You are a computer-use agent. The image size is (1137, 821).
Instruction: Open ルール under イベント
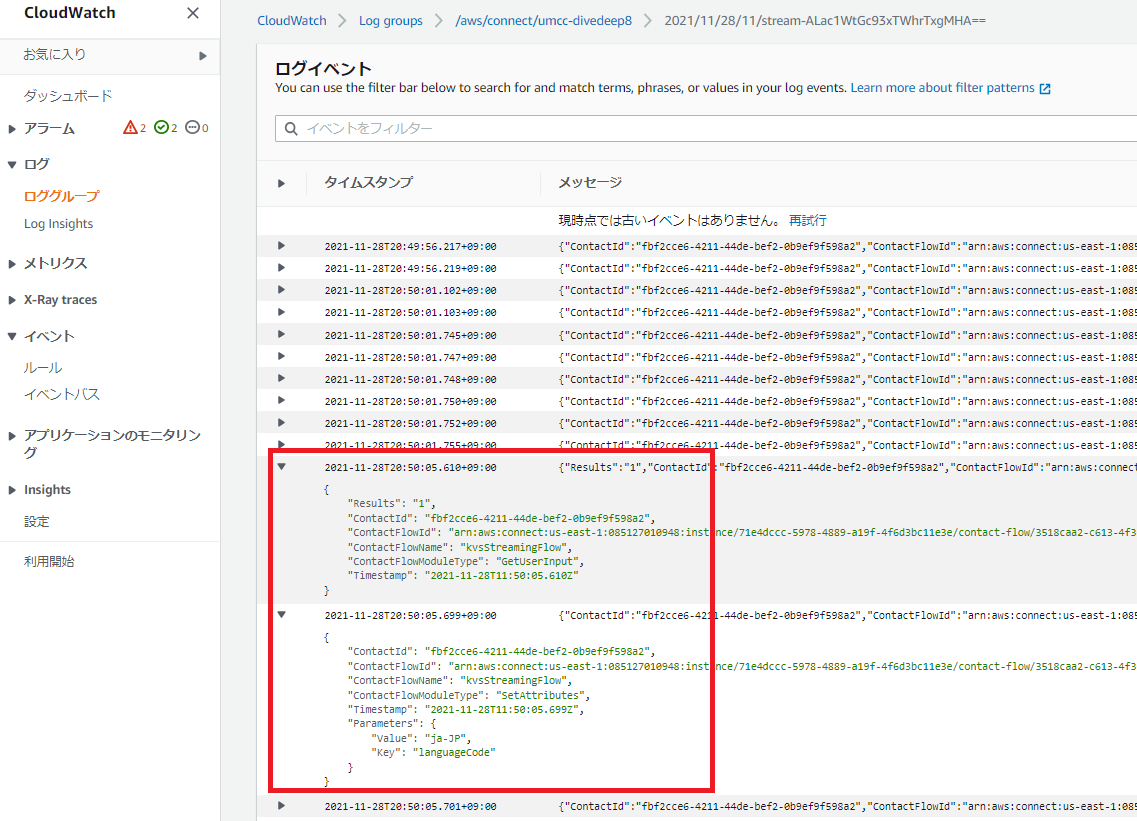tap(43, 368)
